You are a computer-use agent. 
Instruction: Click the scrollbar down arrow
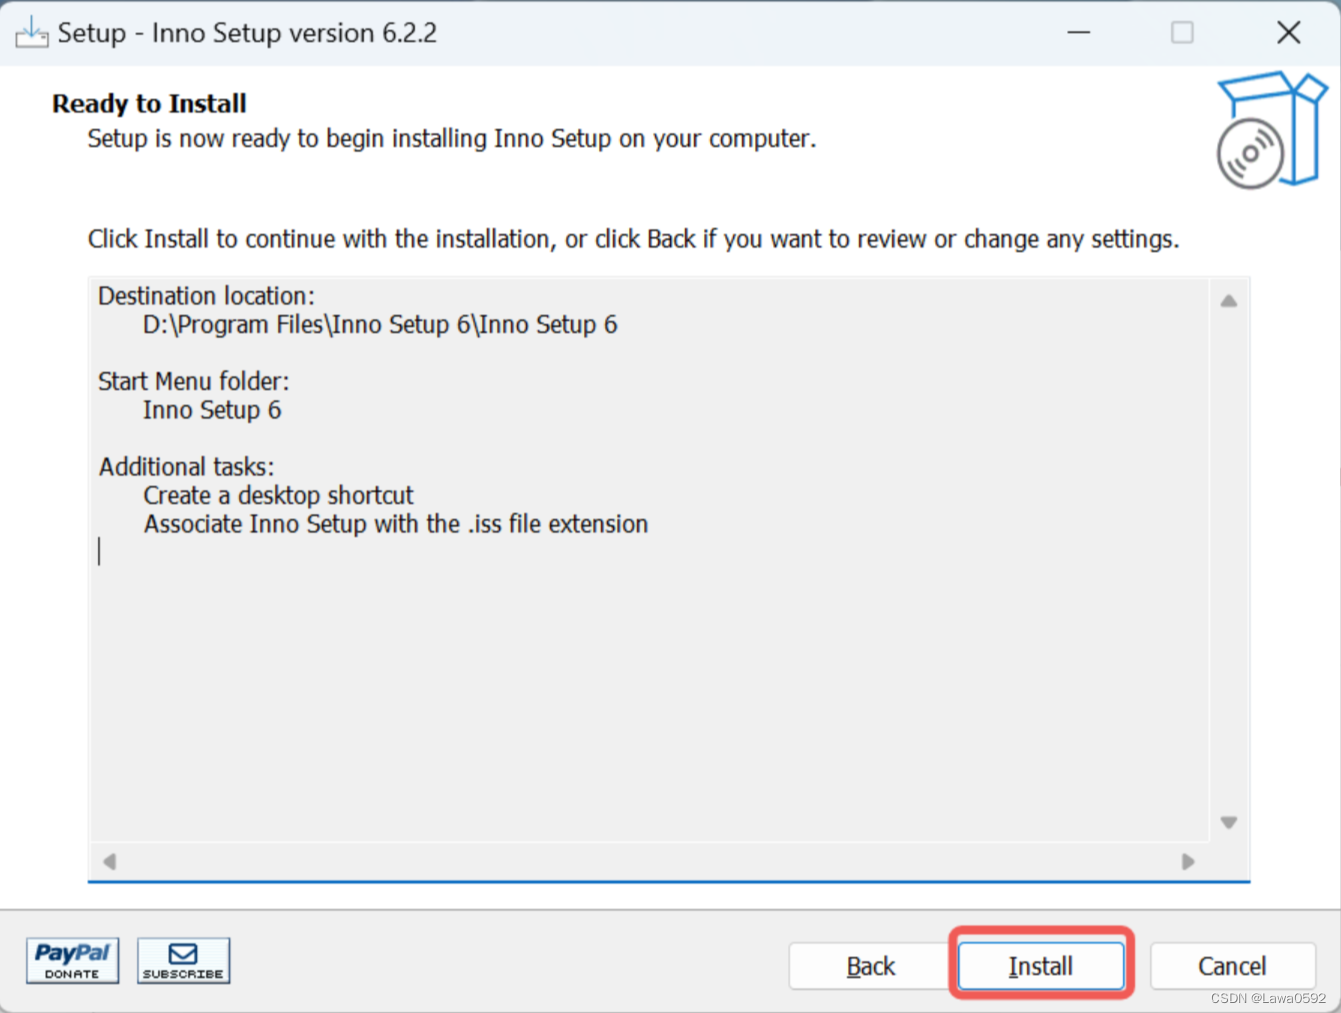[x=1228, y=822]
